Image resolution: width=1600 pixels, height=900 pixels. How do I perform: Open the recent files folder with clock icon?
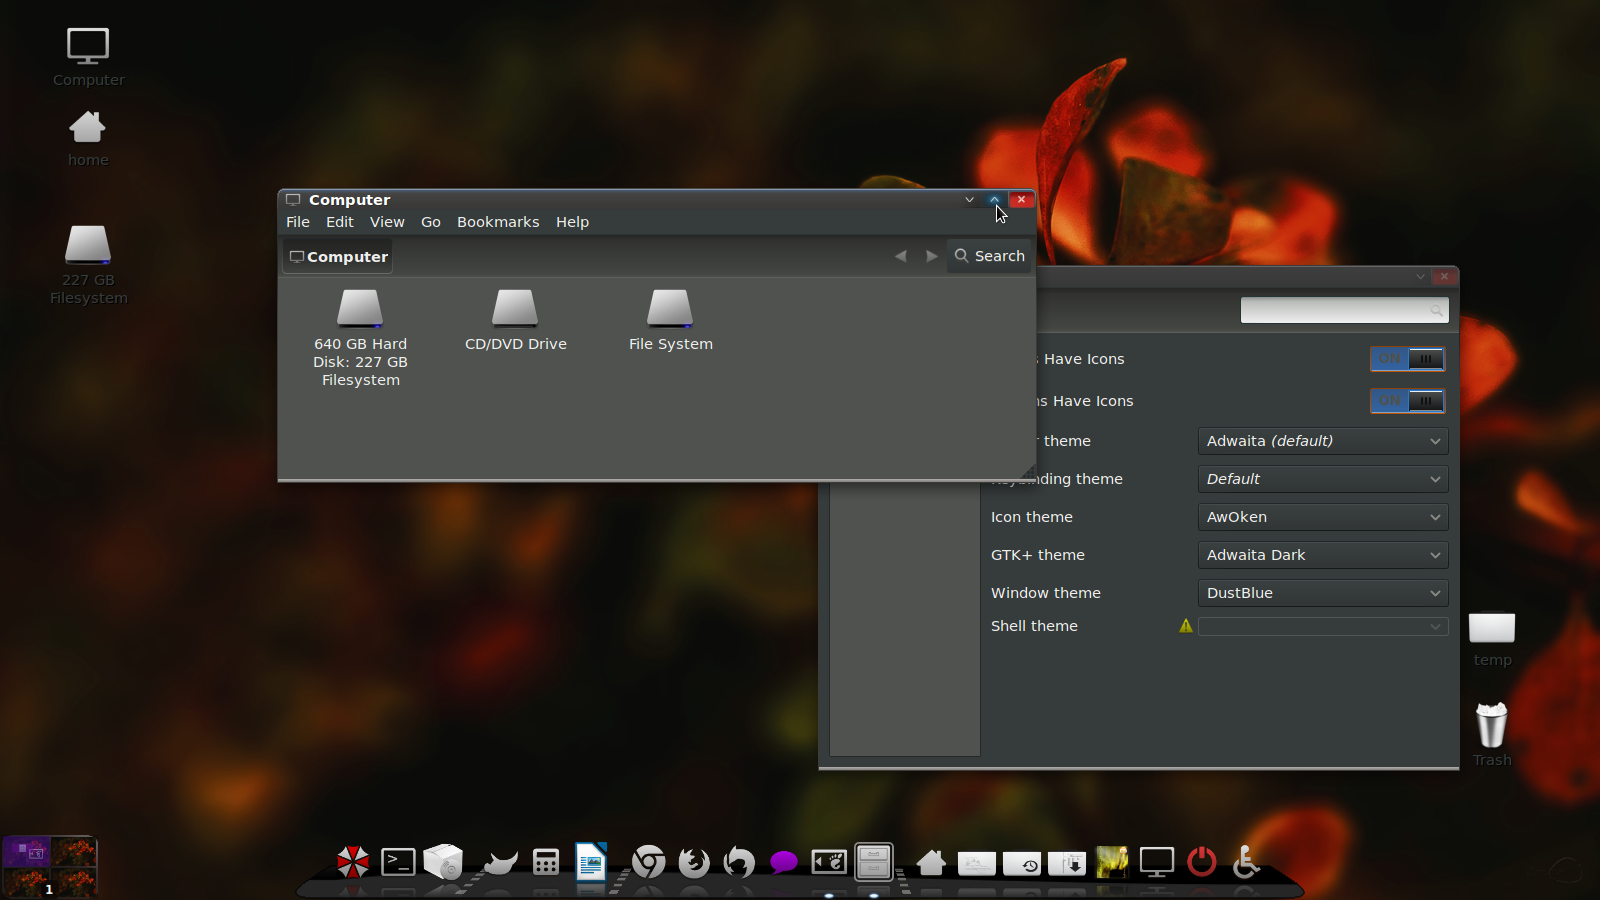click(1021, 863)
